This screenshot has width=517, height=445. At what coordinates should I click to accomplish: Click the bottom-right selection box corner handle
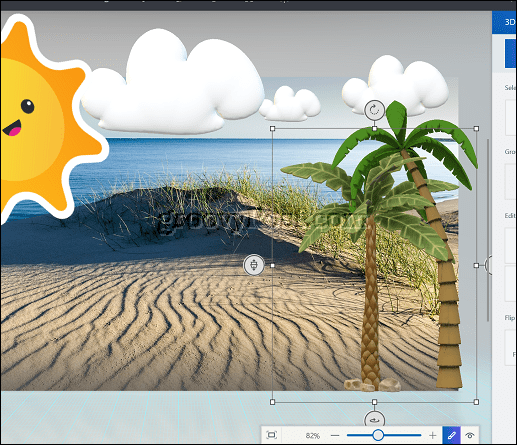point(476,402)
